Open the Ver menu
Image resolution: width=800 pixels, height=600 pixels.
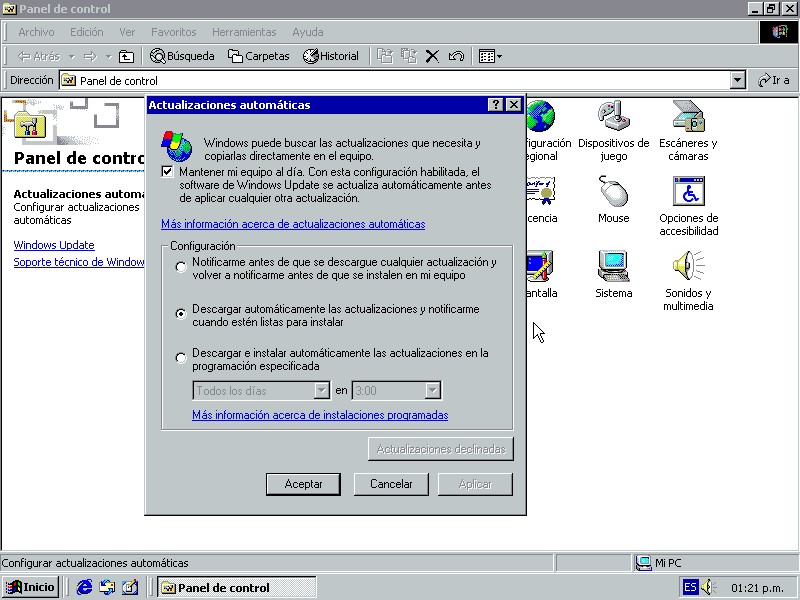(x=127, y=32)
